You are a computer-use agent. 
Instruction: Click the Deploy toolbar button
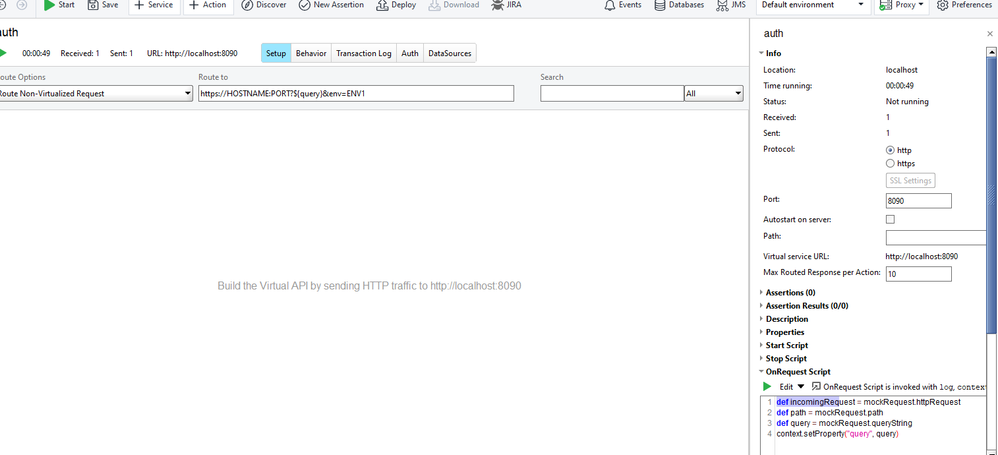[396, 5]
